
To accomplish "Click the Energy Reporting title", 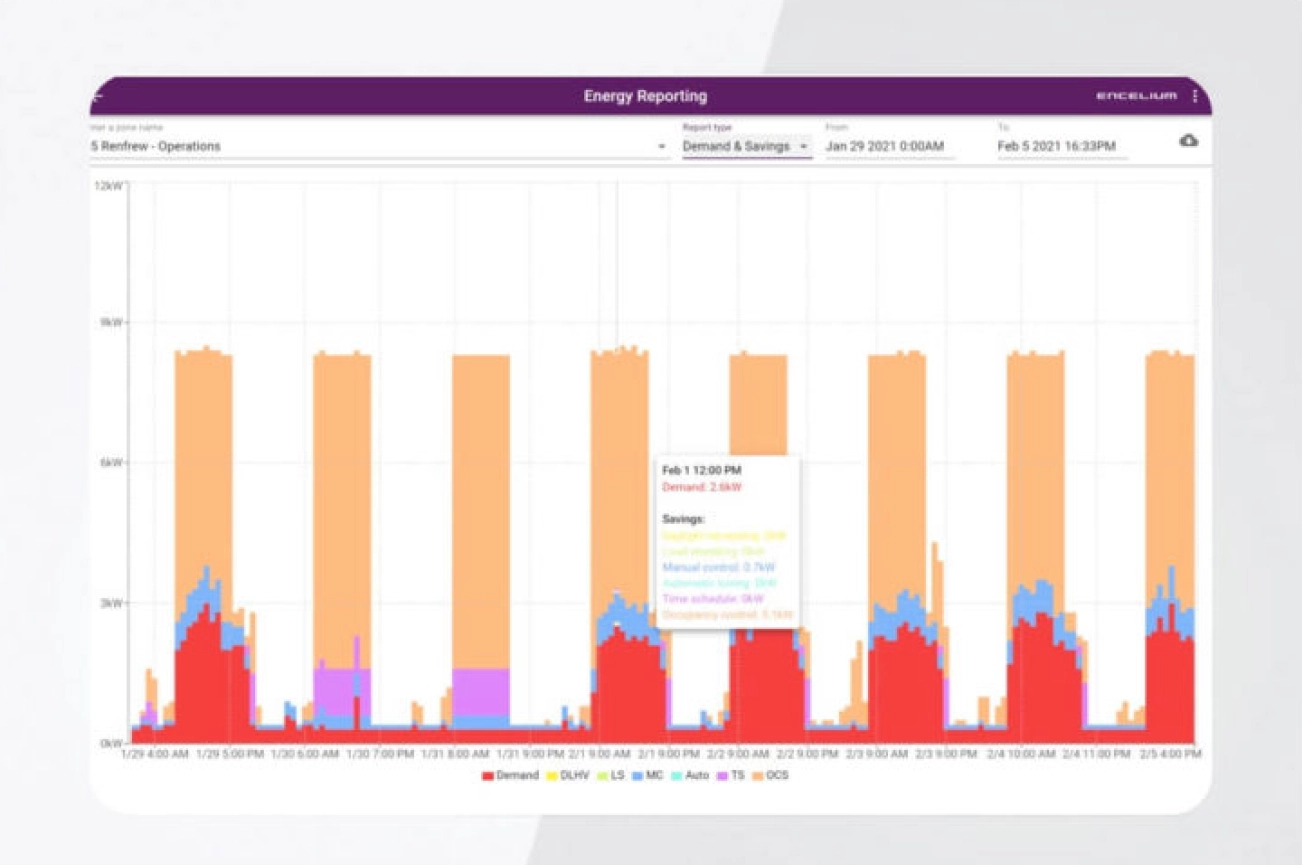I will click(x=645, y=96).
